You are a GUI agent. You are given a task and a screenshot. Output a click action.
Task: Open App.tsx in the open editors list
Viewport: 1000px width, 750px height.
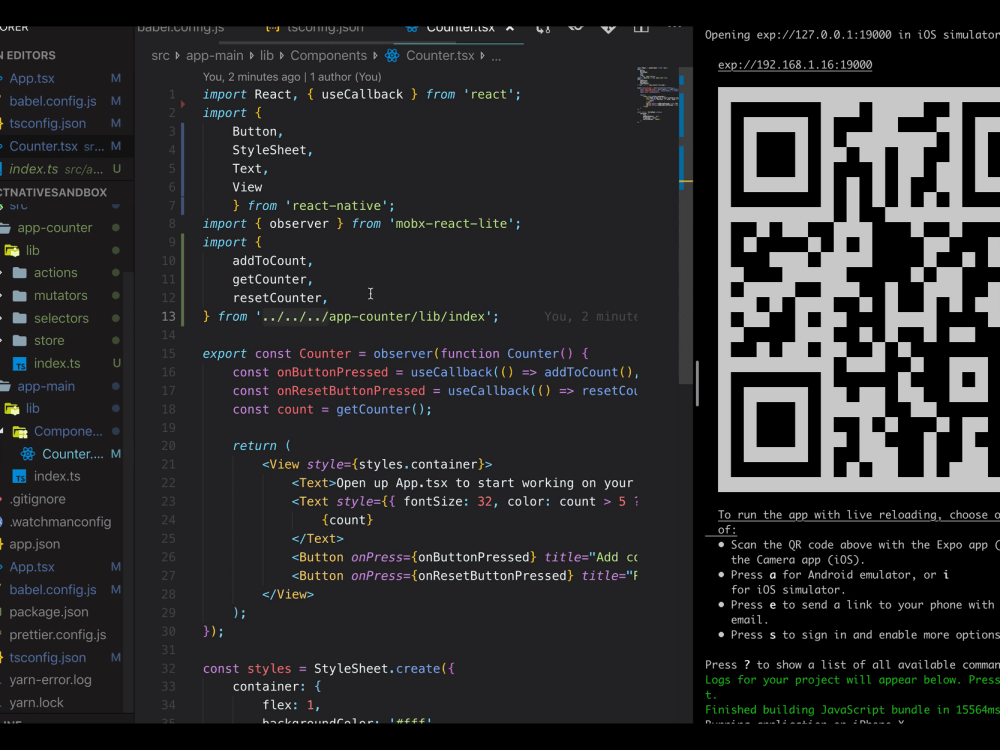pyautogui.click(x=32, y=78)
